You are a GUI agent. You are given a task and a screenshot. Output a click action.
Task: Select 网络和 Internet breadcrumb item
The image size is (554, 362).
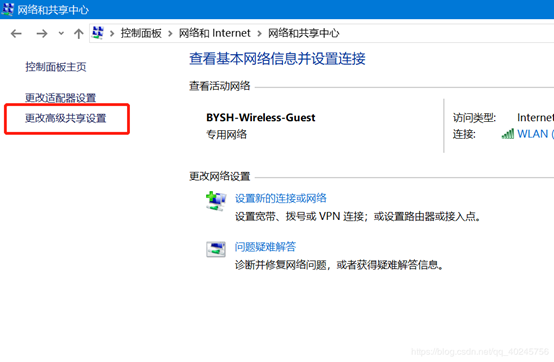(x=214, y=33)
